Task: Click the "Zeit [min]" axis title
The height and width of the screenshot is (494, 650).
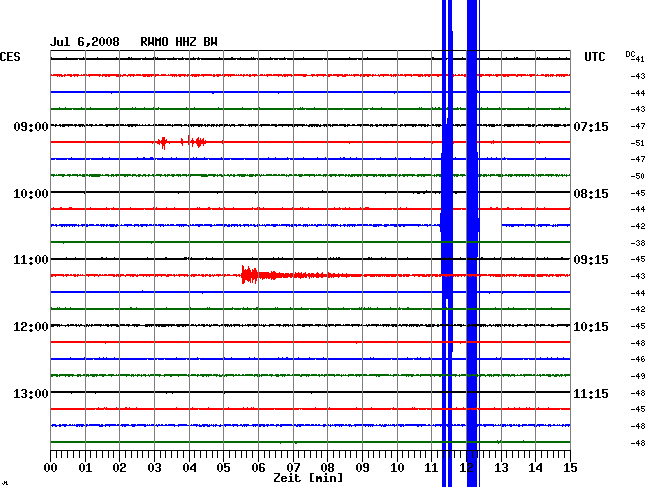Action: 308,478
